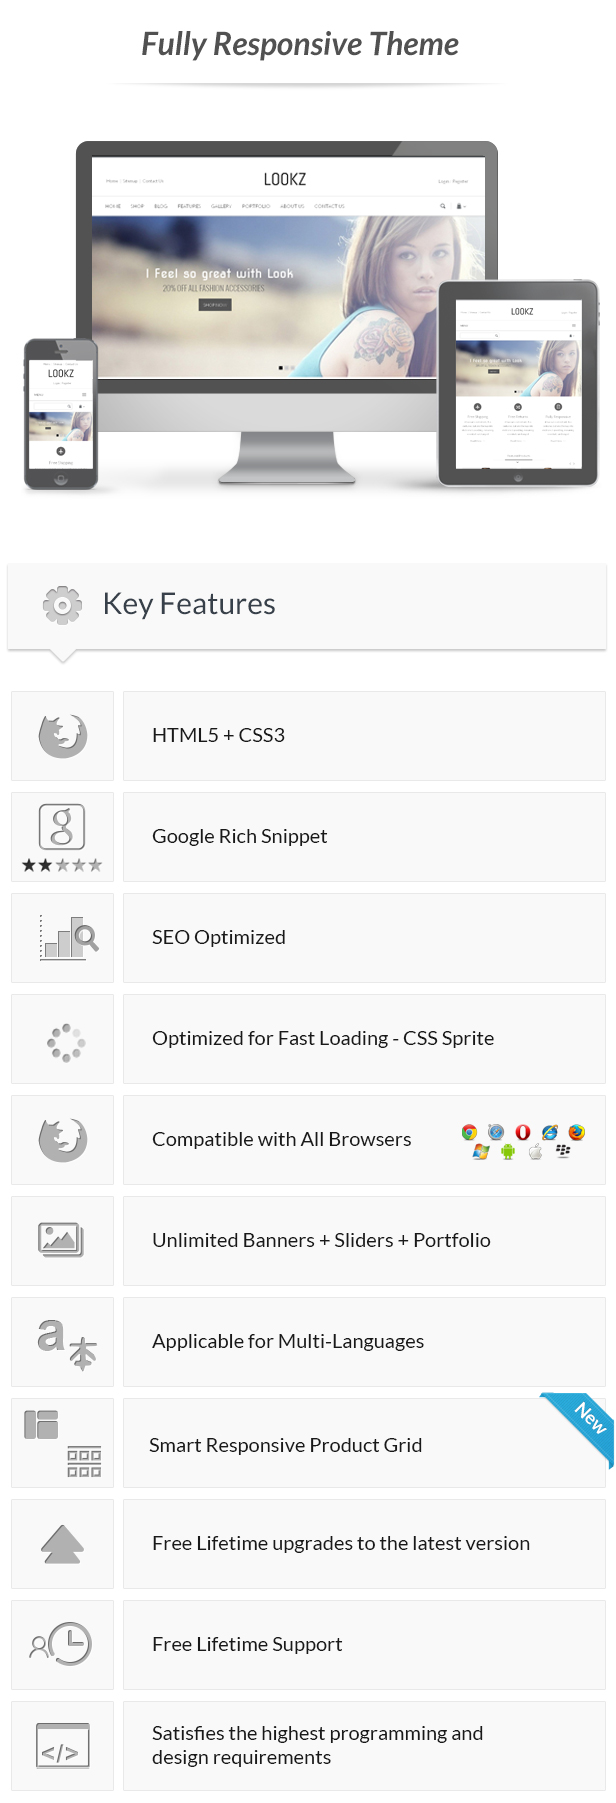Viewport: 616px width, 1803px height.
Task: Click the Key Features heading
Action: click(x=189, y=604)
